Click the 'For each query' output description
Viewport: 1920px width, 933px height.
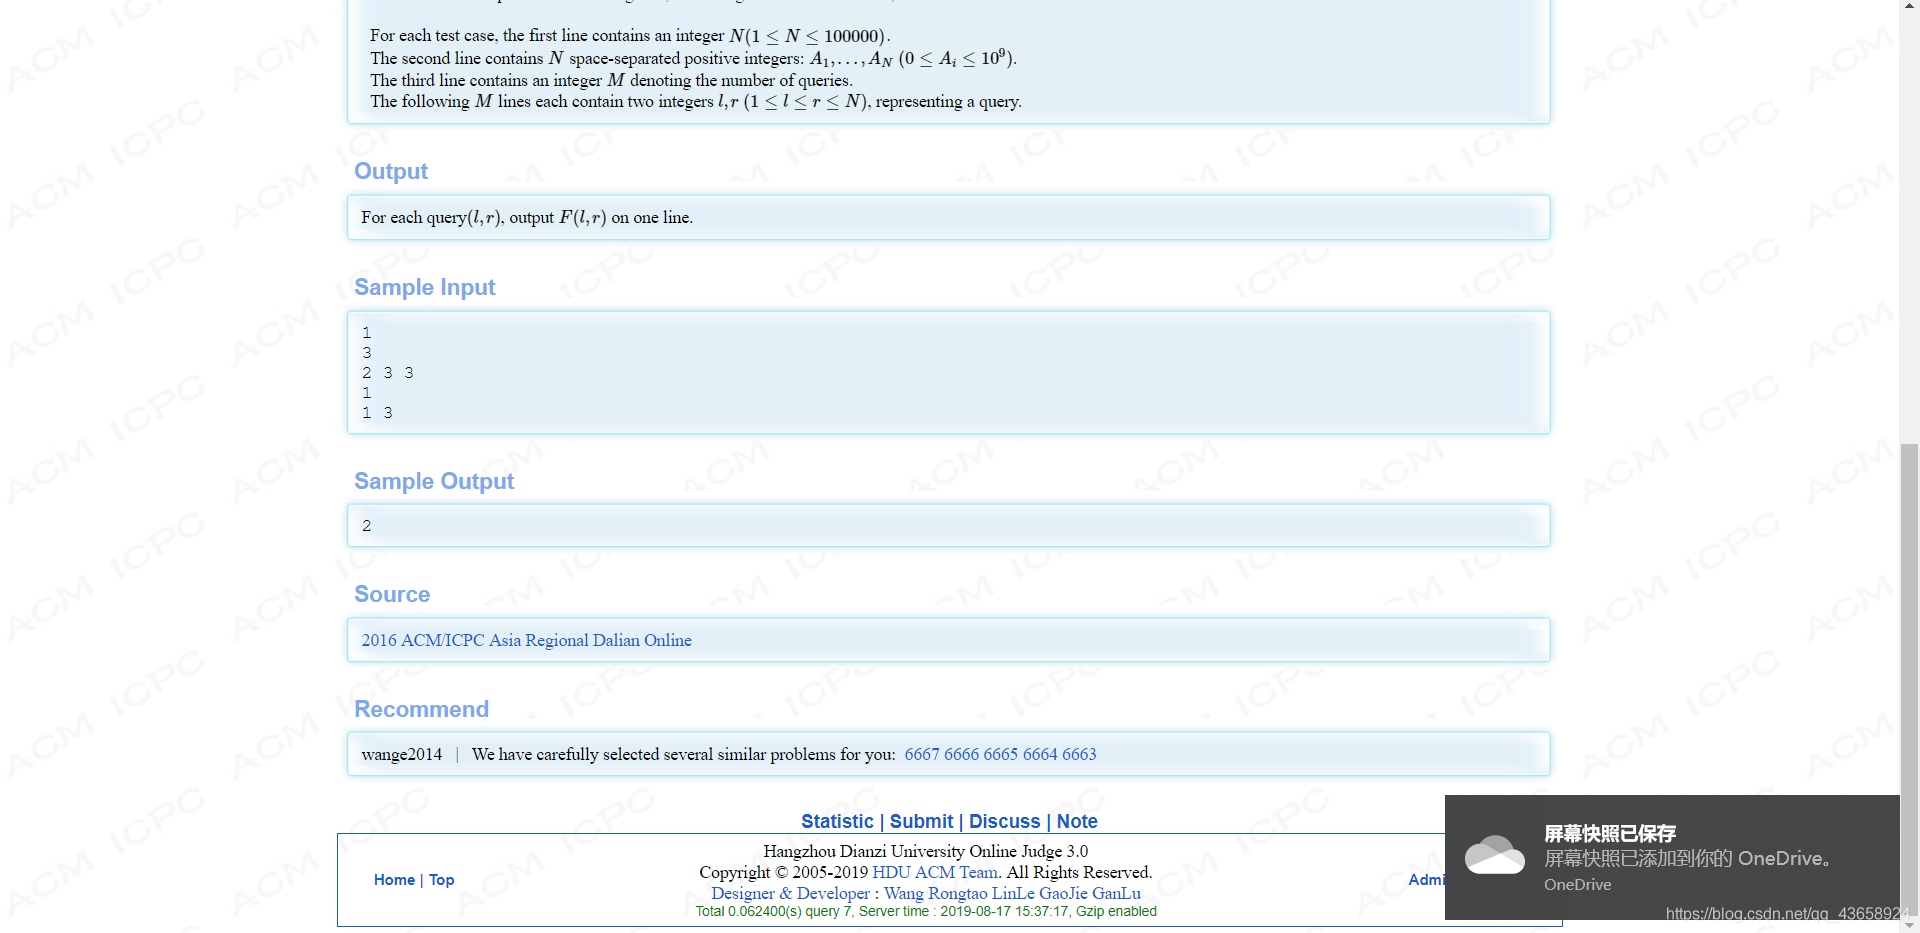[527, 217]
